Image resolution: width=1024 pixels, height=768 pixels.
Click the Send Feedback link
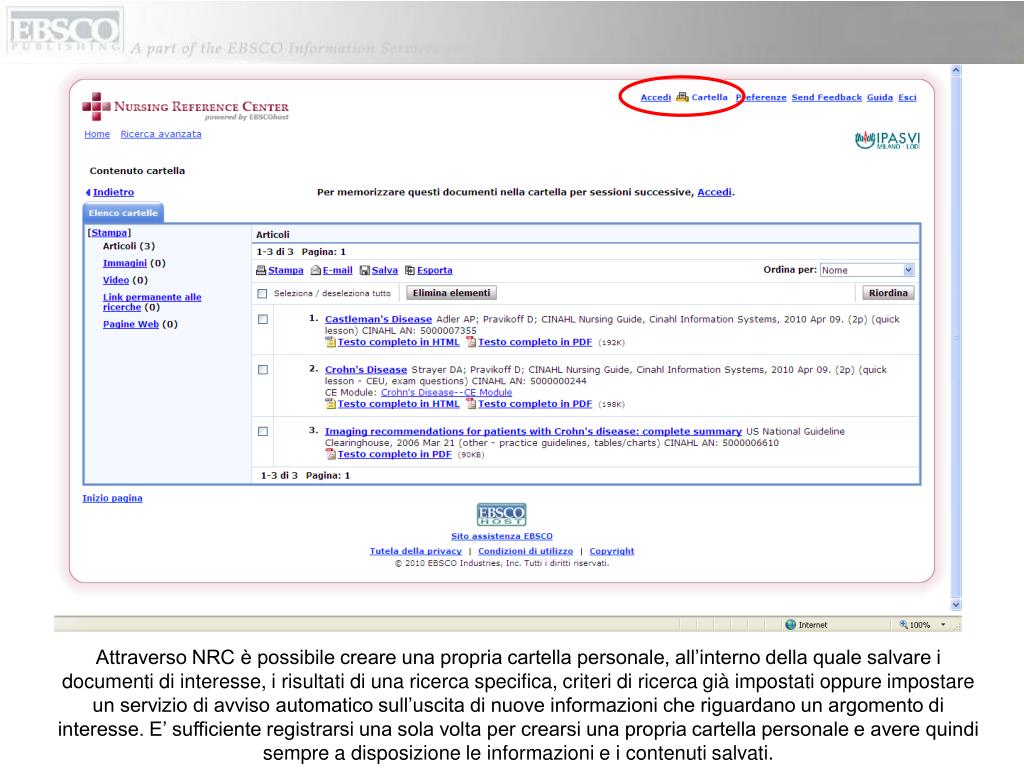coord(827,97)
